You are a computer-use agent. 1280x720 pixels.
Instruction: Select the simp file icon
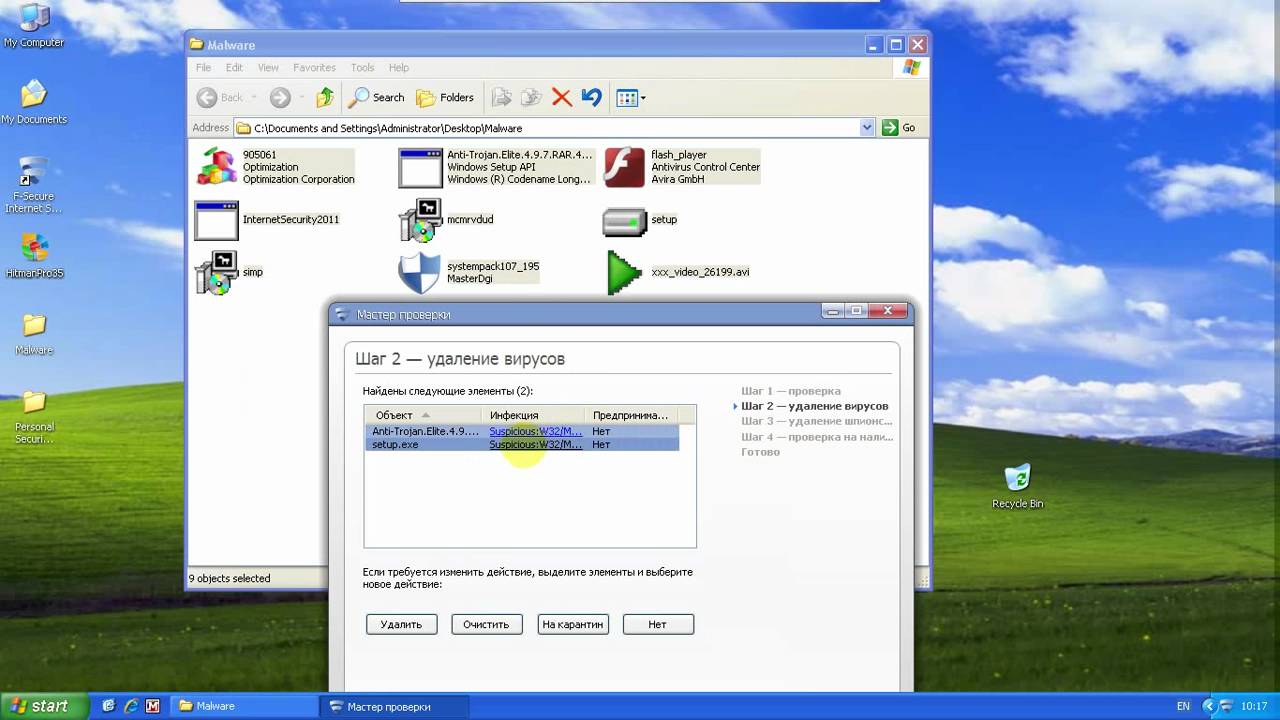coord(216,273)
